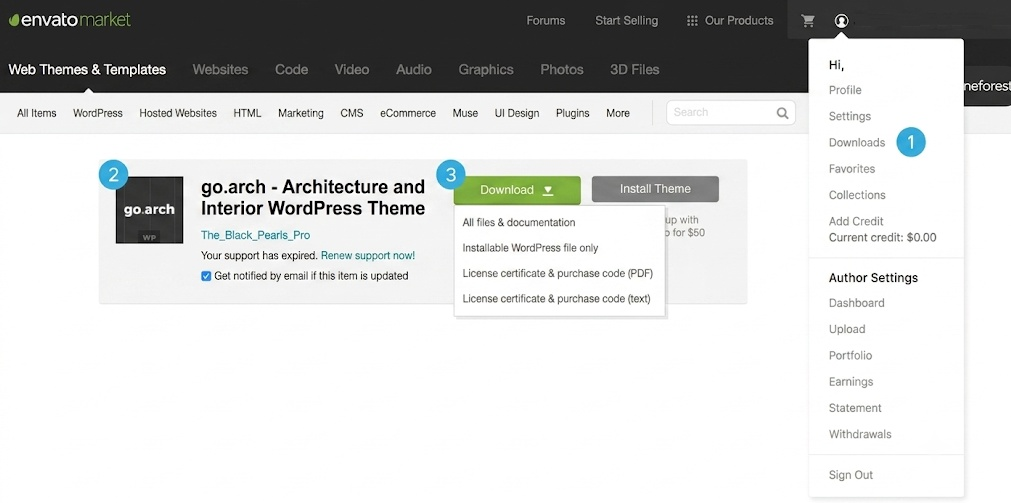This screenshot has height=503, width=1011.
Task: Switch to the 3D Files tab
Action: [634, 70]
